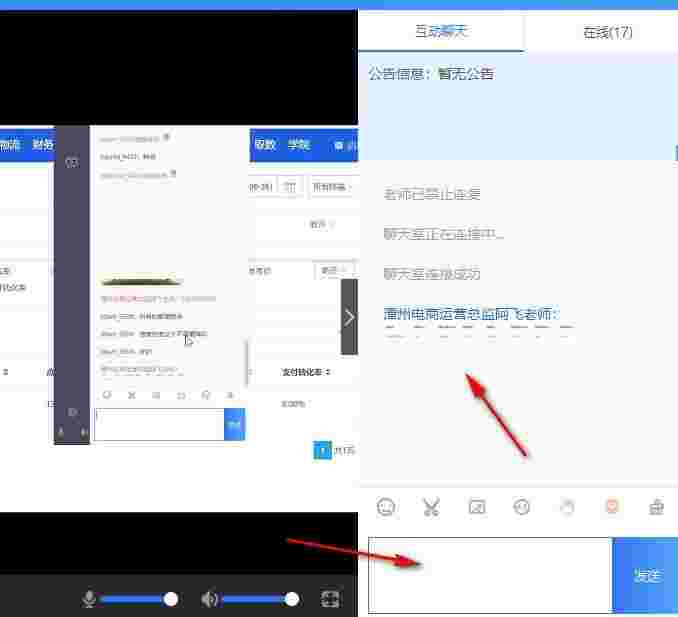Open the calendar icon beside the date field
This screenshot has width=678, height=617.
pos(289,187)
